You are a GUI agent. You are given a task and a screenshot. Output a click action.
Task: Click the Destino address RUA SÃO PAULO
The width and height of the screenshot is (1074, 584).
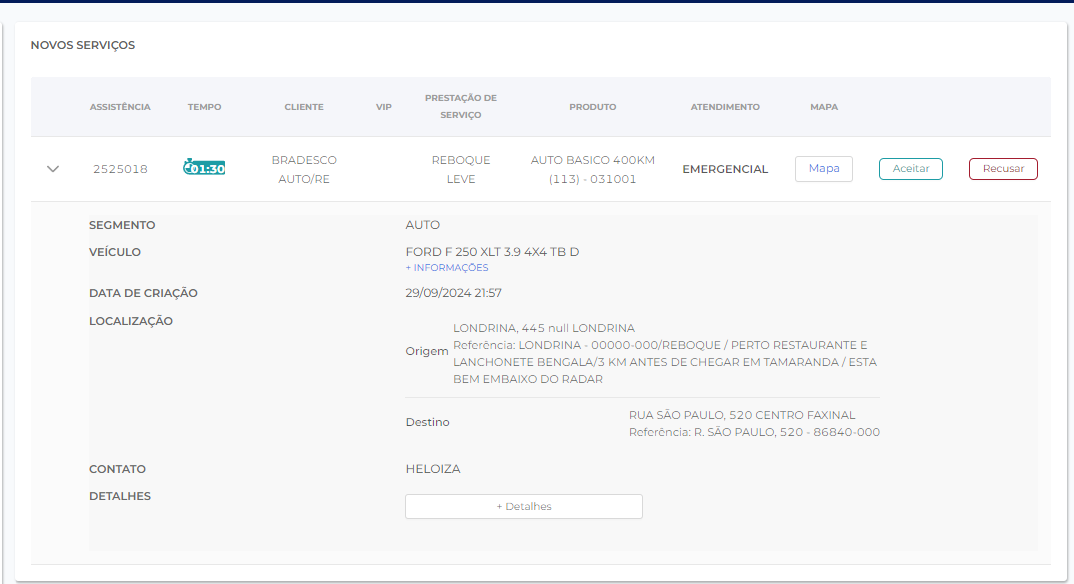[x=741, y=415]
